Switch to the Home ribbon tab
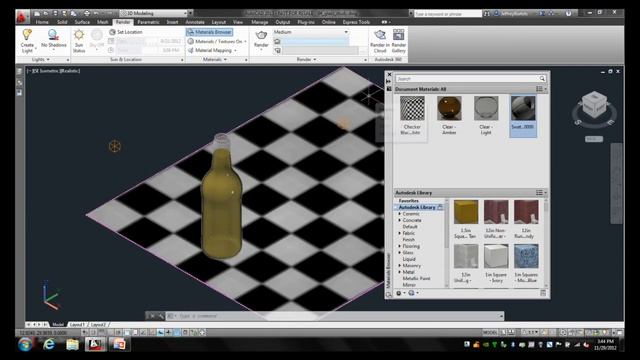640x360 pixels. (x=42, y=22)
